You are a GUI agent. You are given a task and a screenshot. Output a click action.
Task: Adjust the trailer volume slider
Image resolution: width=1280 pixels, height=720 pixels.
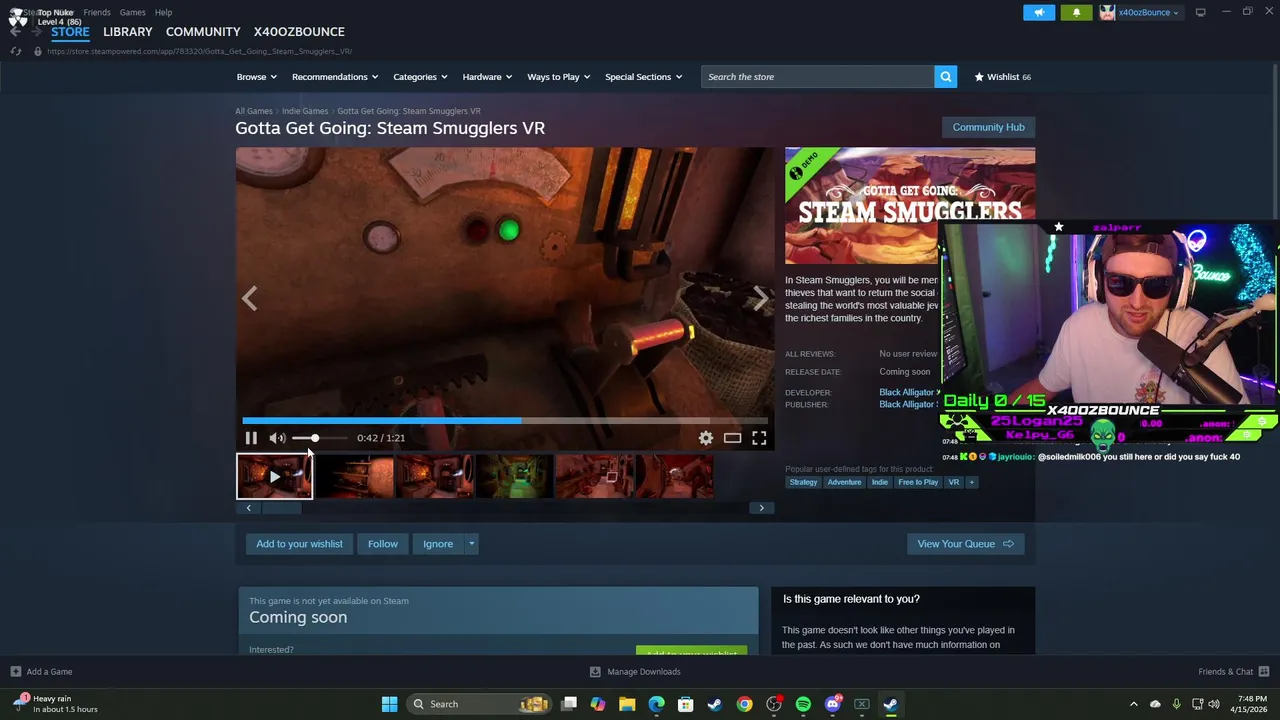[x=319, y=438]
